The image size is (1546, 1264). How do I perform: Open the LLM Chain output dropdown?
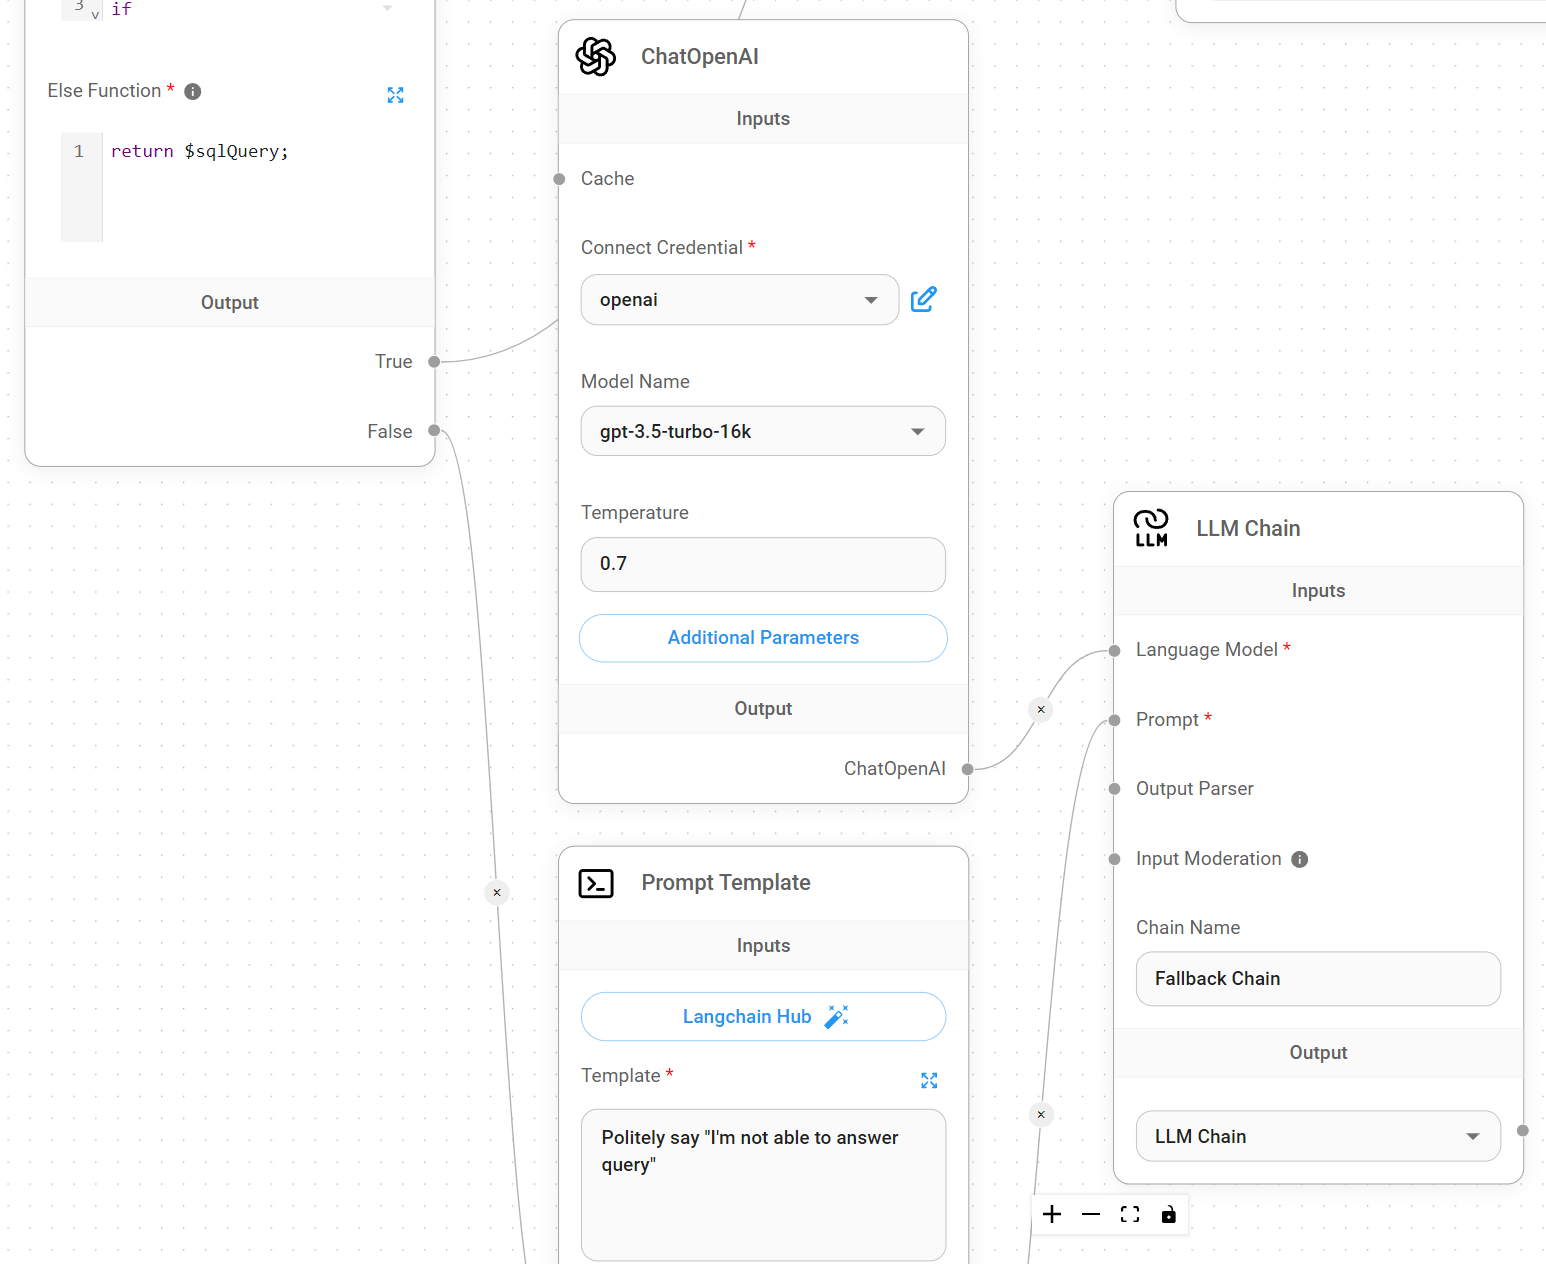point(1317,1136)
